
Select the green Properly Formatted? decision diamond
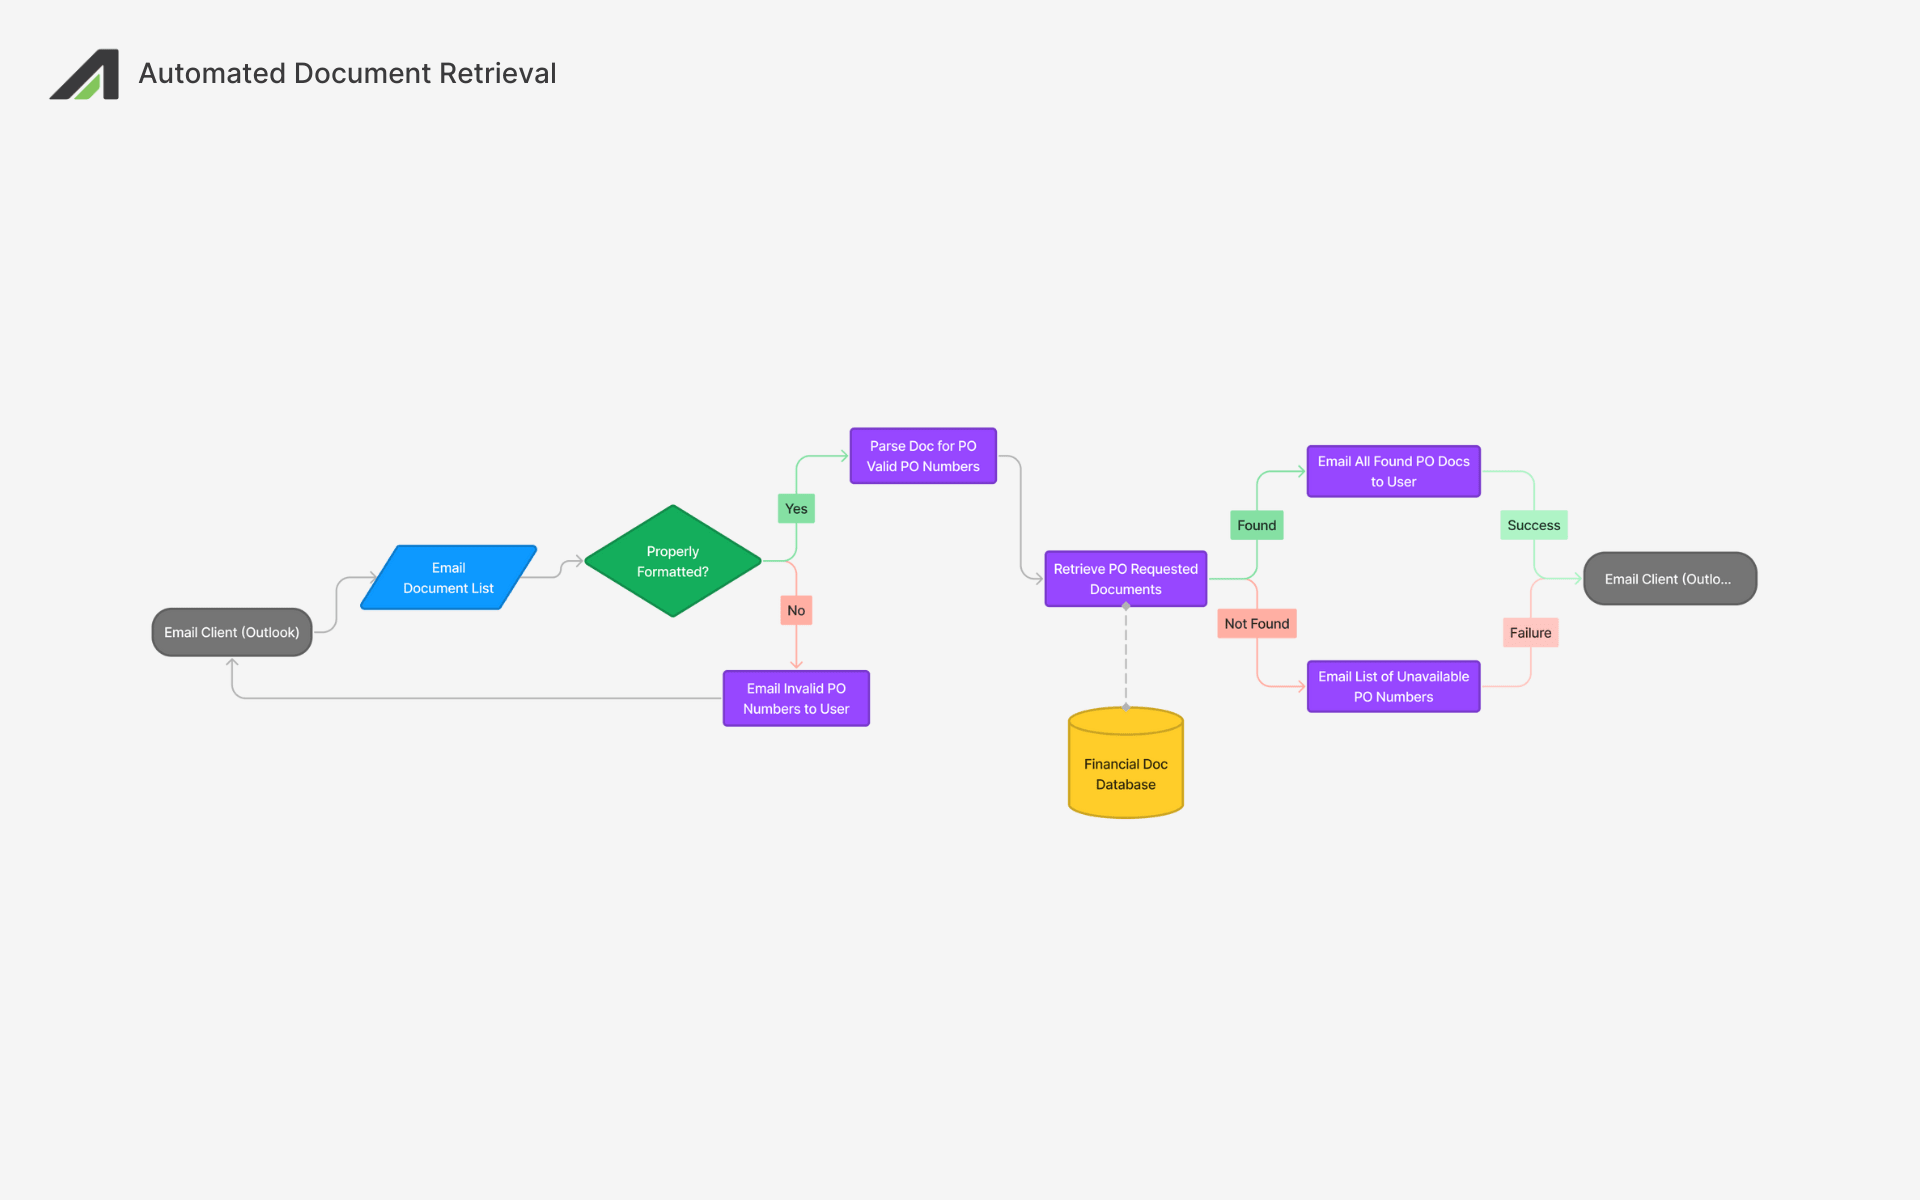coord(672,561)
